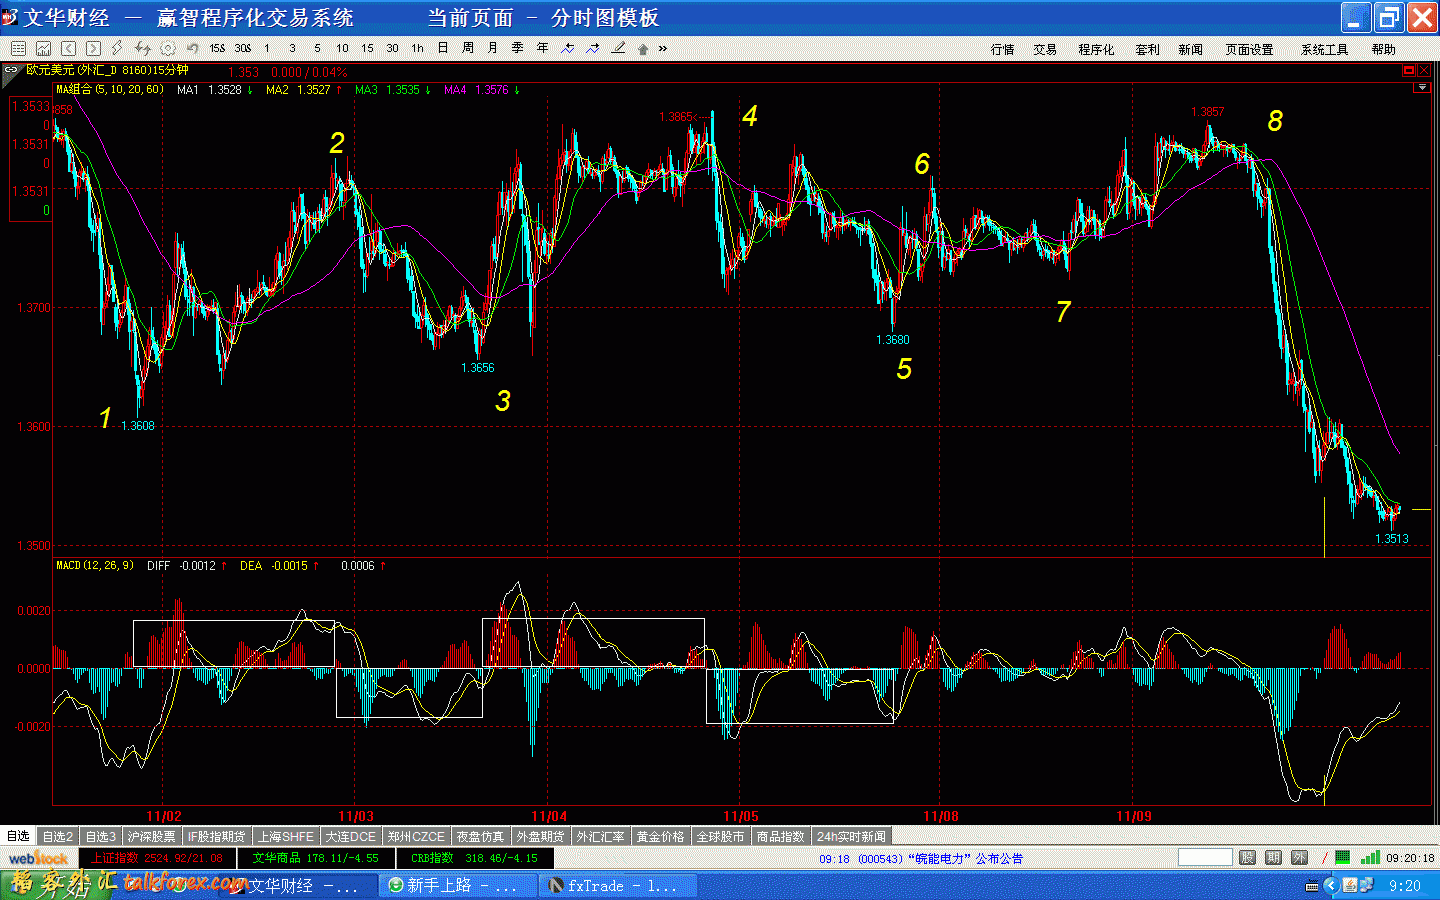Click the chain link icon beside 欧元美元
1440x900 pixels.
coord(11,70)
